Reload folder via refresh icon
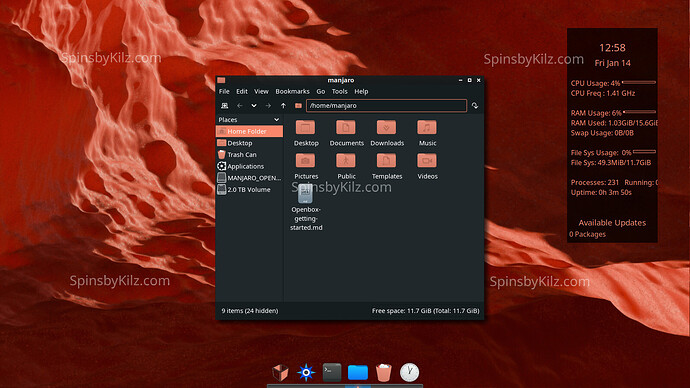This screenshot has width=690, height=388. pyautogui.click(x=475, y=106)
